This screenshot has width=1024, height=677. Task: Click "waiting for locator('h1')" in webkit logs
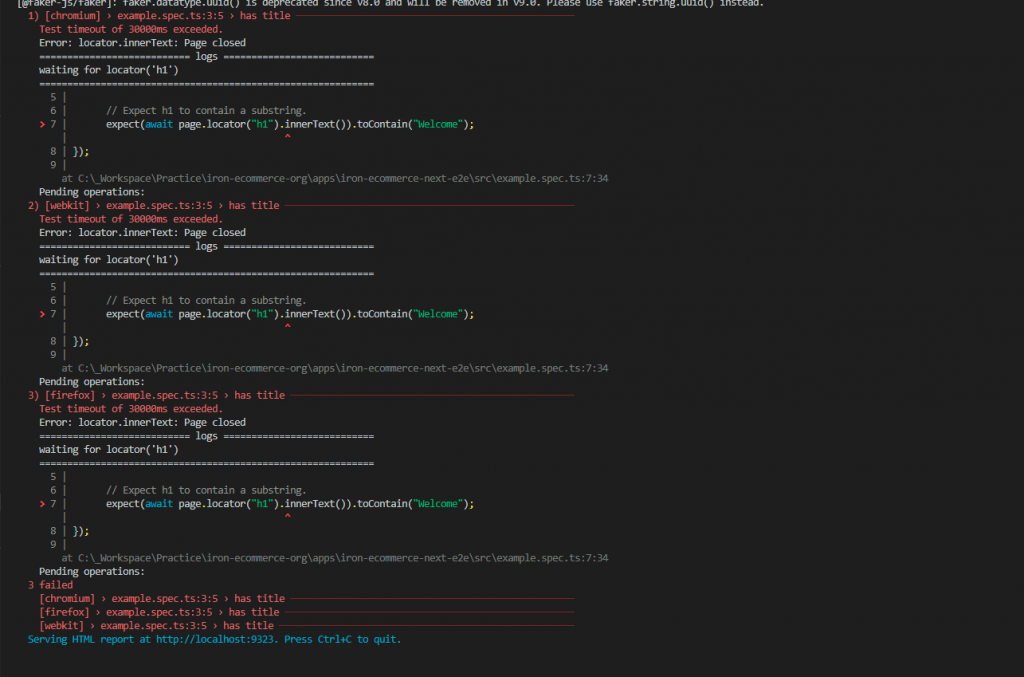pyautogui.click(x=108, y=260)
